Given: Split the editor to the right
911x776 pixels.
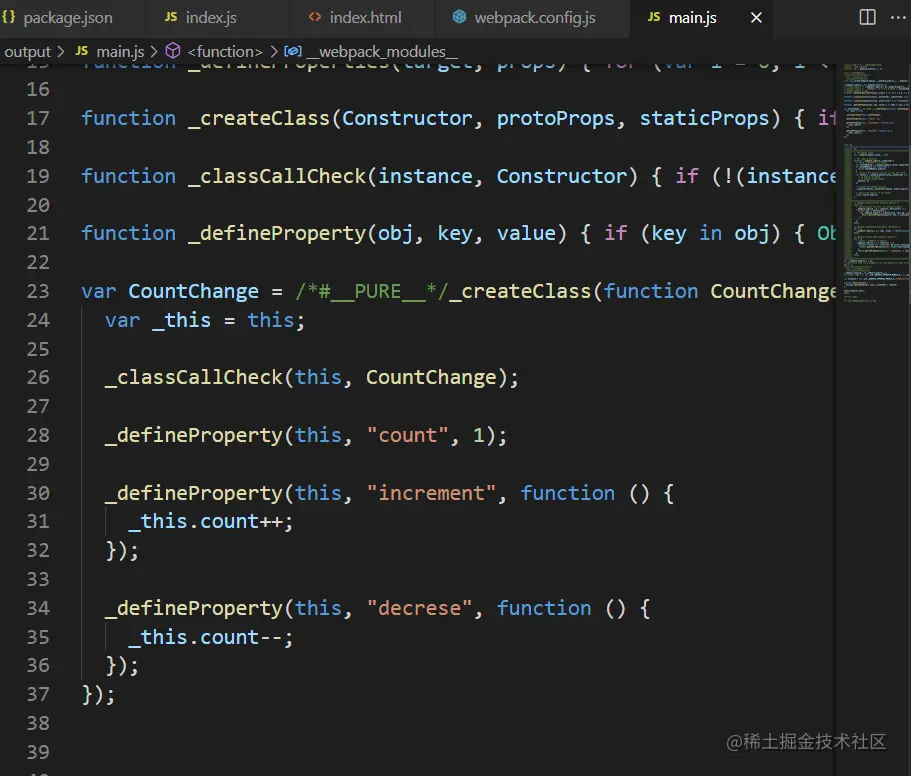Looking at the screenshot, I should pyautogui.click(x=867, y=17).
